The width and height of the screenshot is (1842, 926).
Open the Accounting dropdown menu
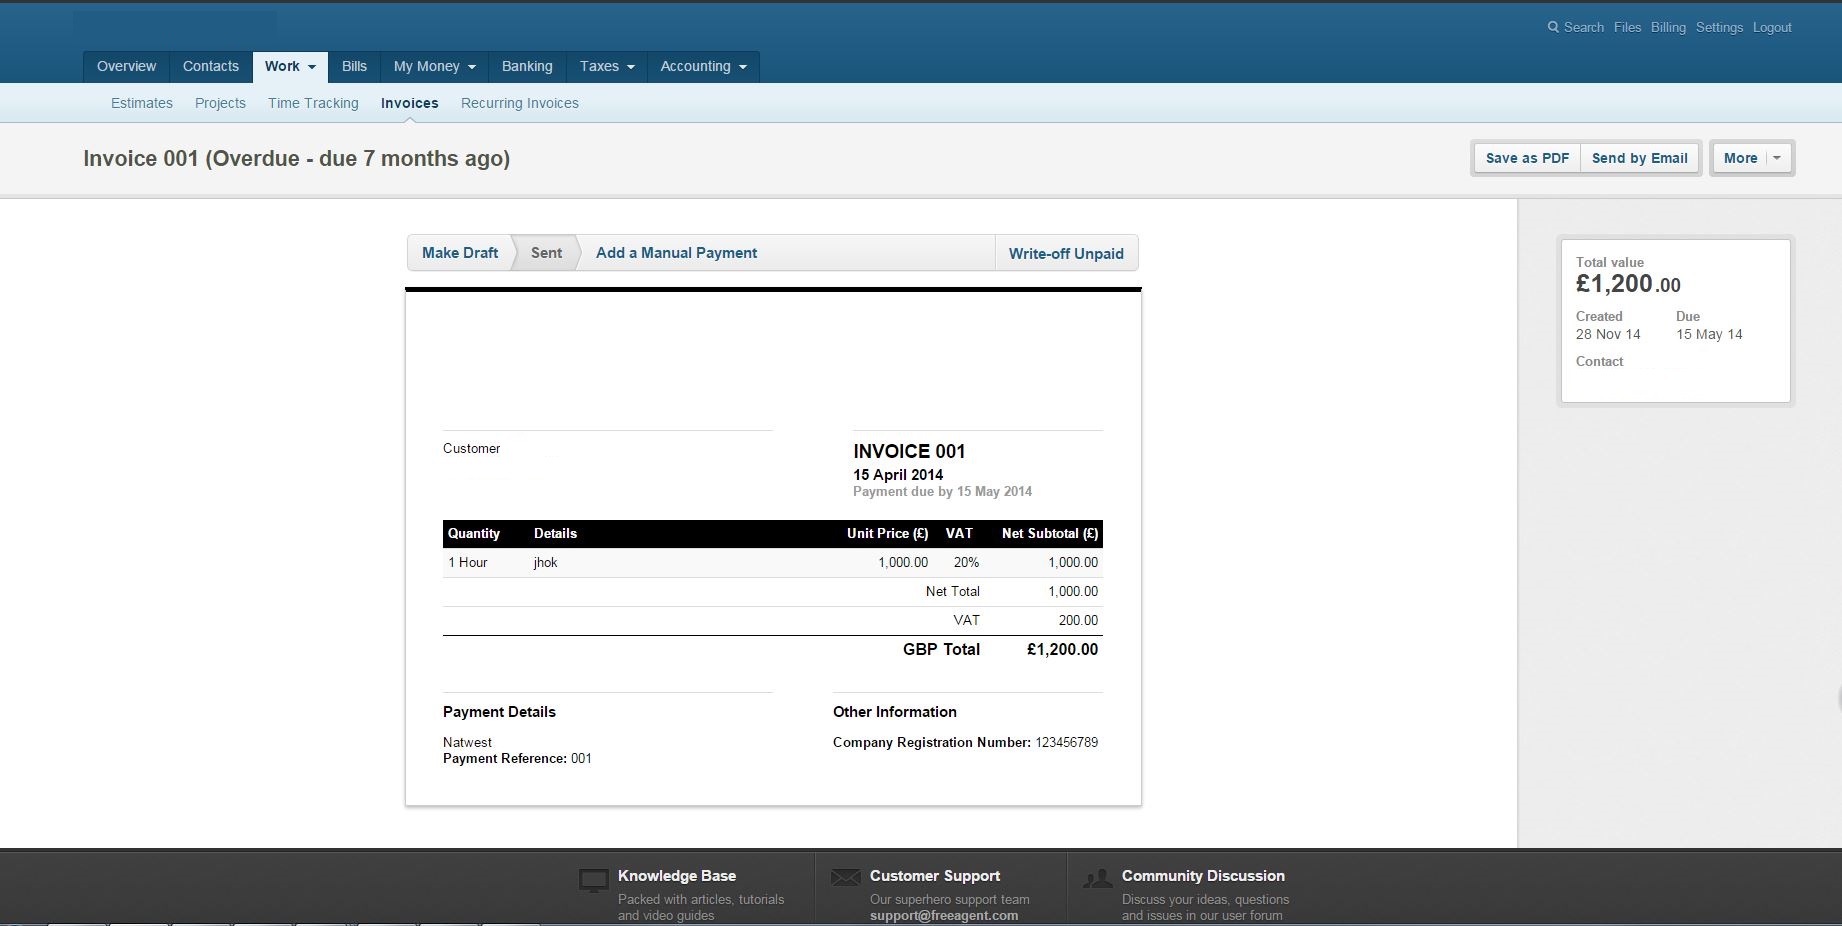(x=703, y=66)
